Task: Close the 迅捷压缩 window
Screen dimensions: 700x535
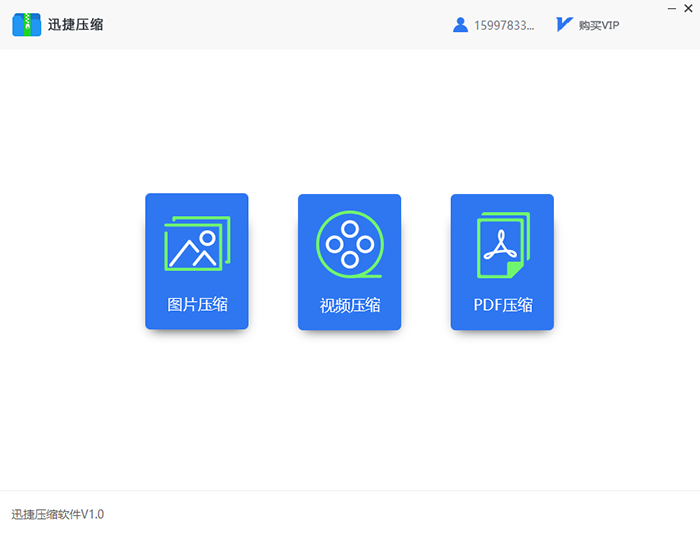Action: (x=688, y=8)
